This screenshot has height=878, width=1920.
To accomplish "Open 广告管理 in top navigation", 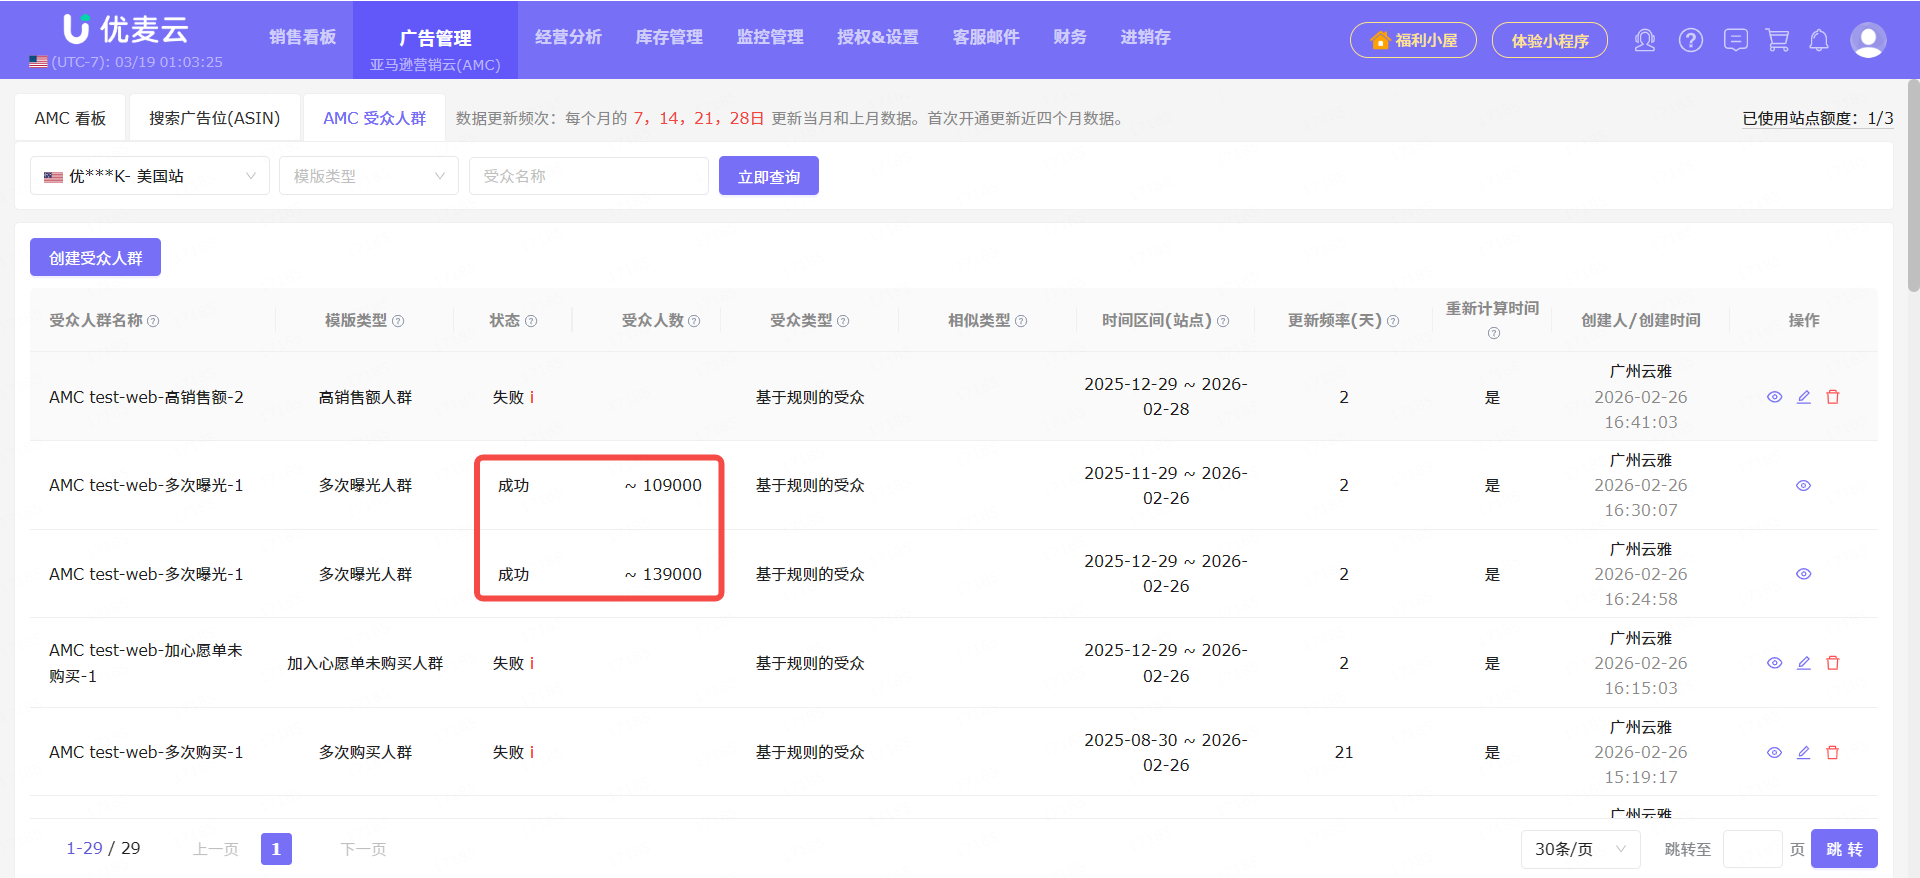I will pos(435,38).
